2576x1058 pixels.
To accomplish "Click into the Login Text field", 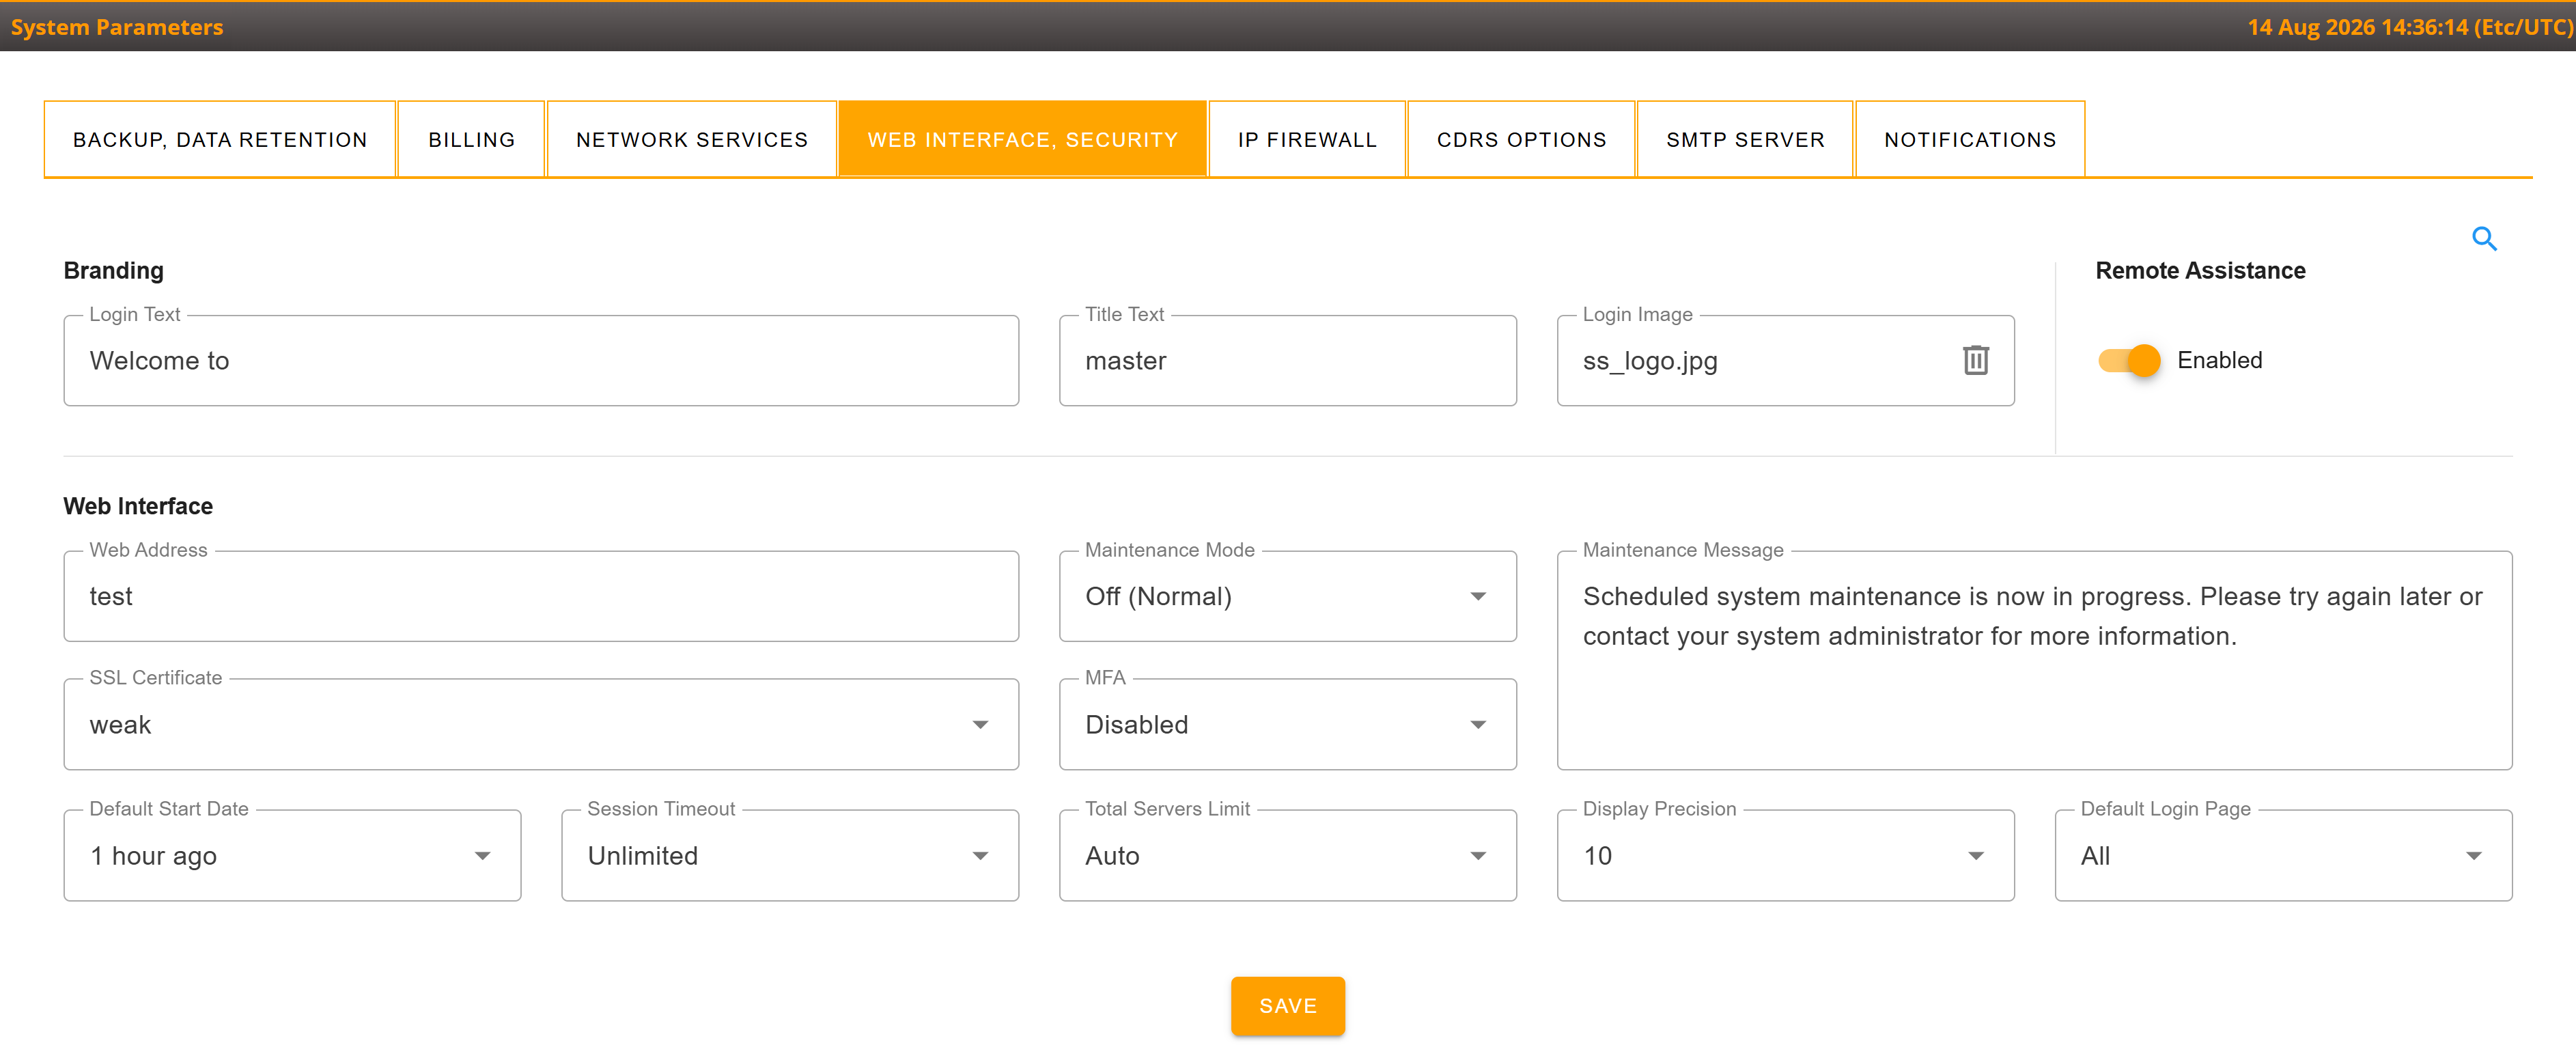I will click(541, 360).
